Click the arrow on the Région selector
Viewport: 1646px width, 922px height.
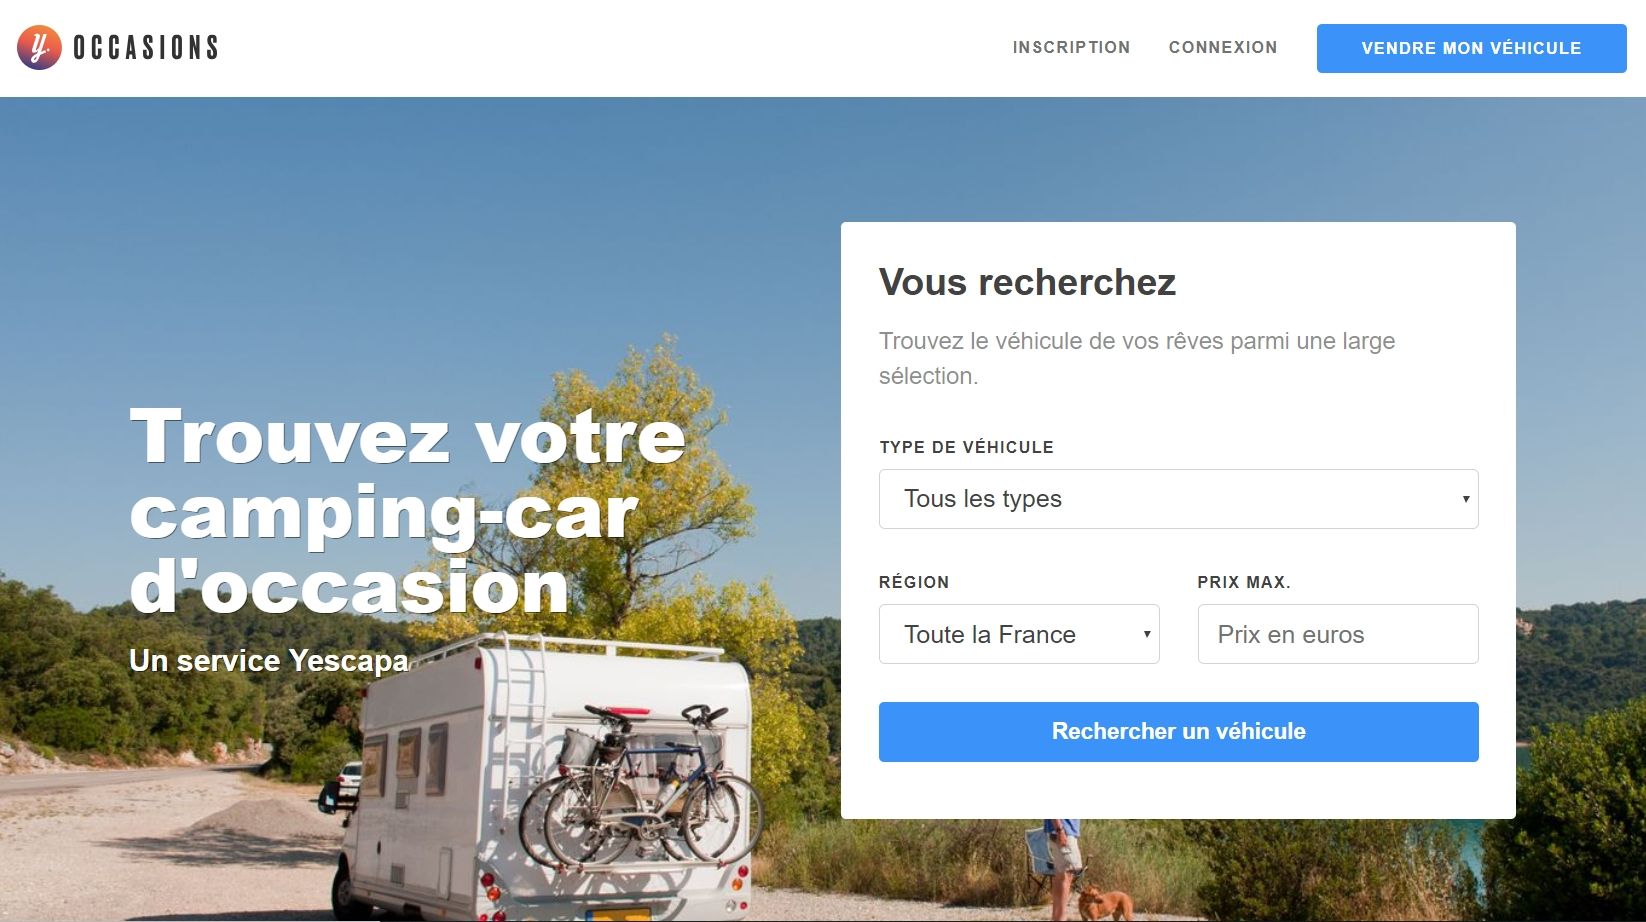pyautogui.click(x=1146, y=634)
